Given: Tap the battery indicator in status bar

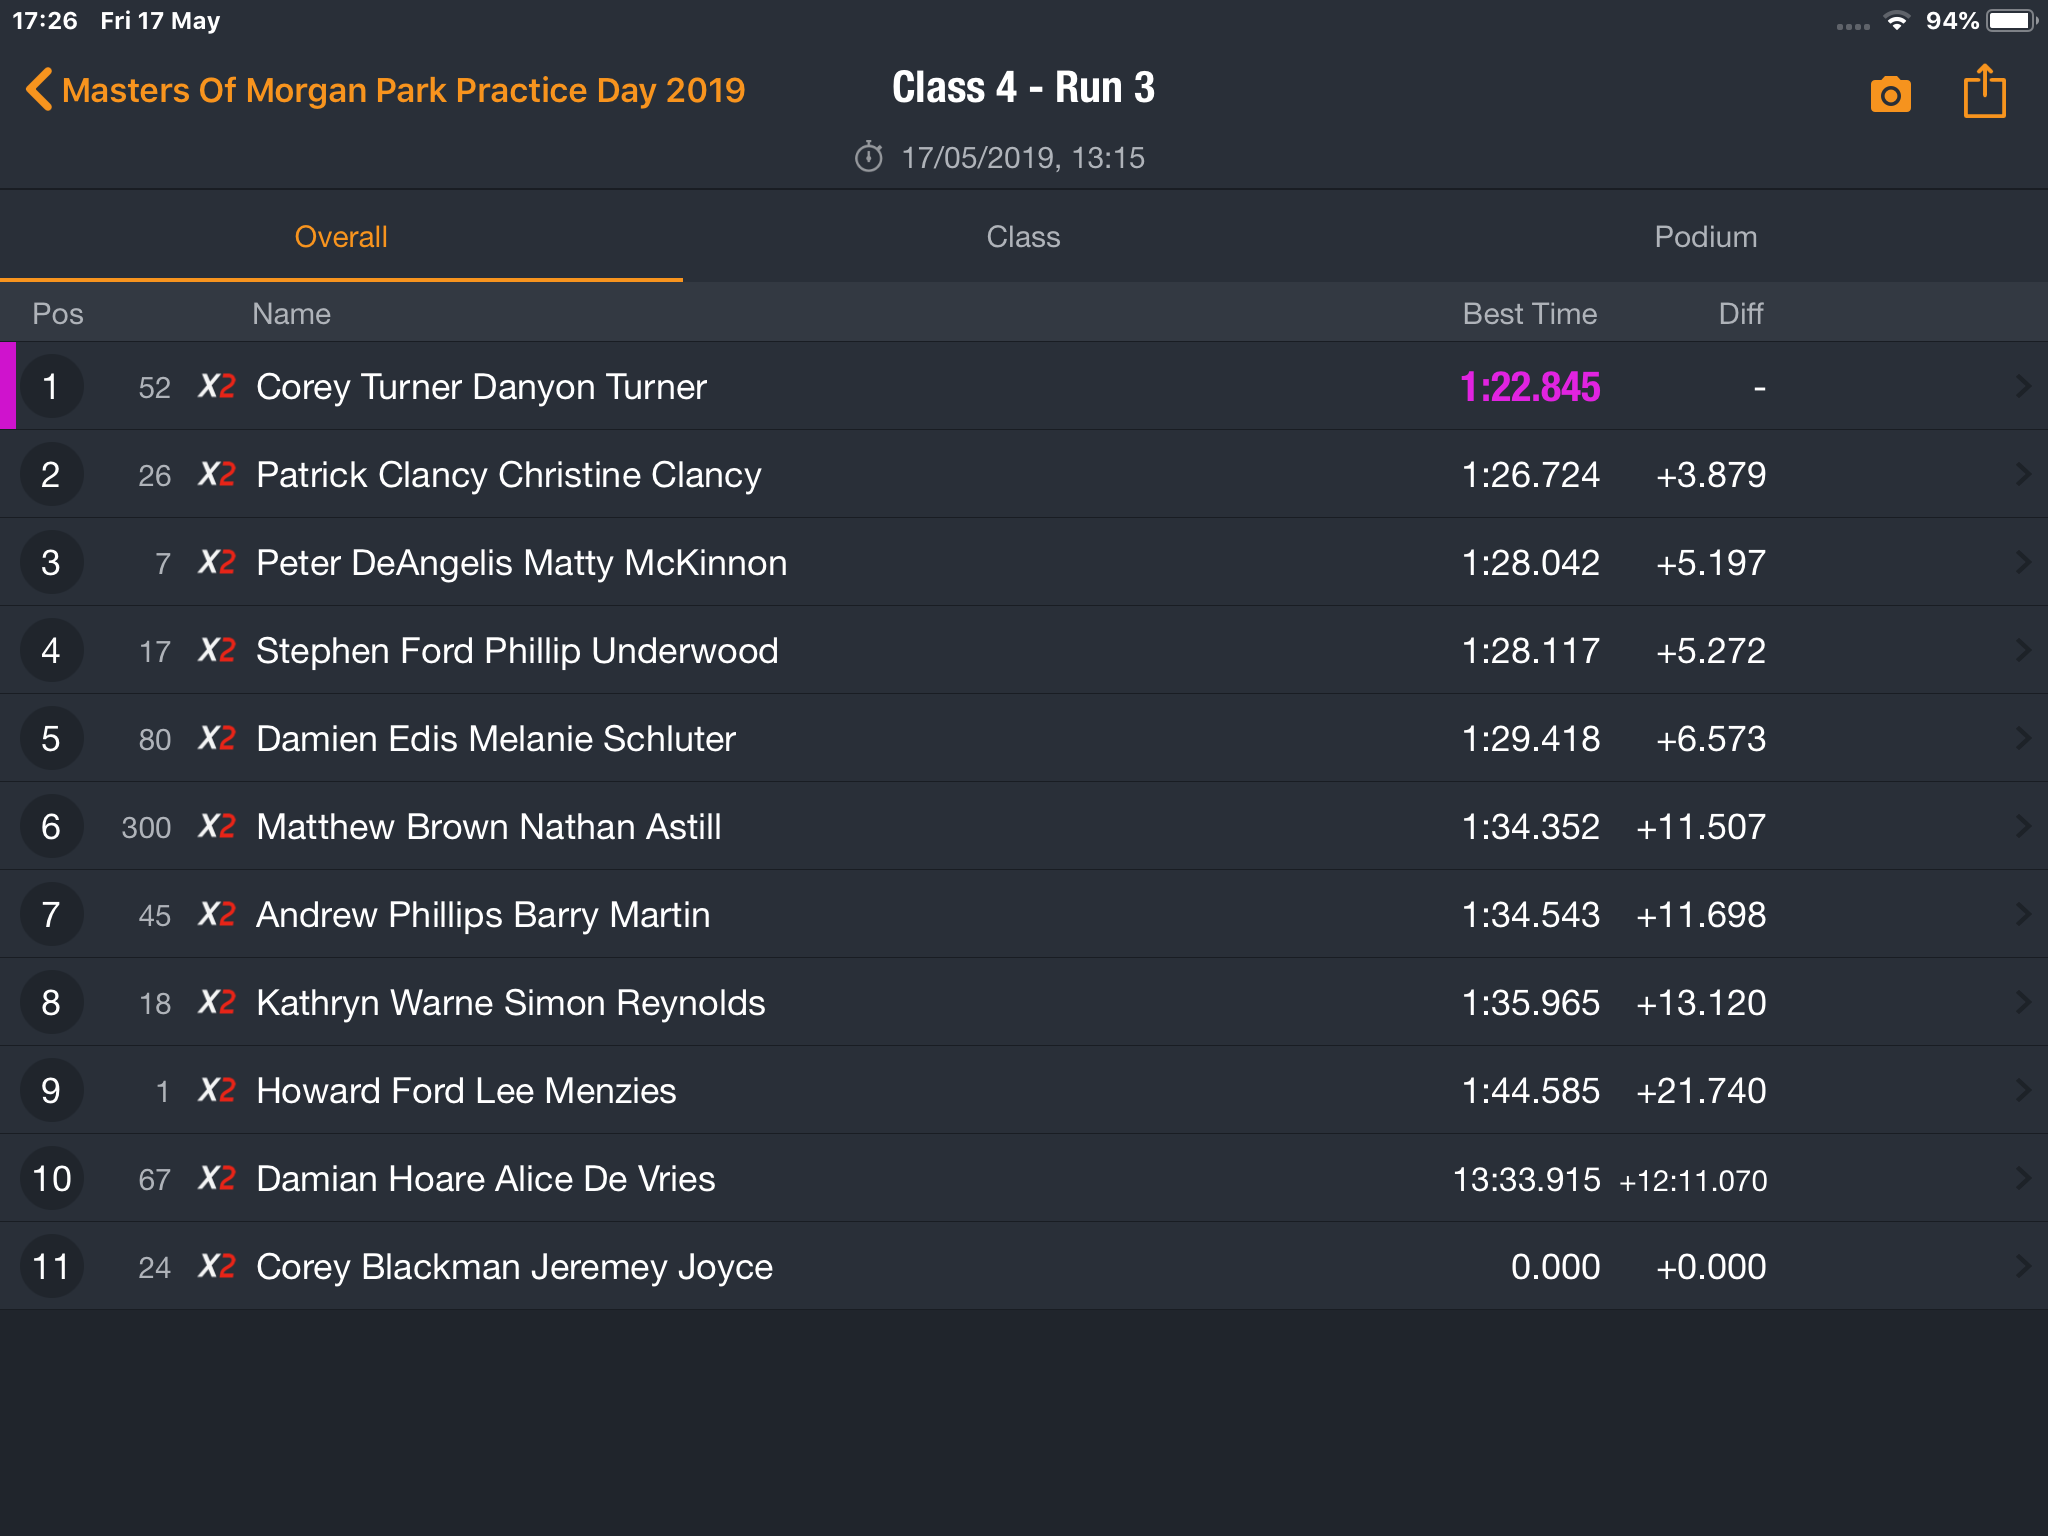Looking at the screenshot, I should pyautogui.click(x=2012, y=21).
